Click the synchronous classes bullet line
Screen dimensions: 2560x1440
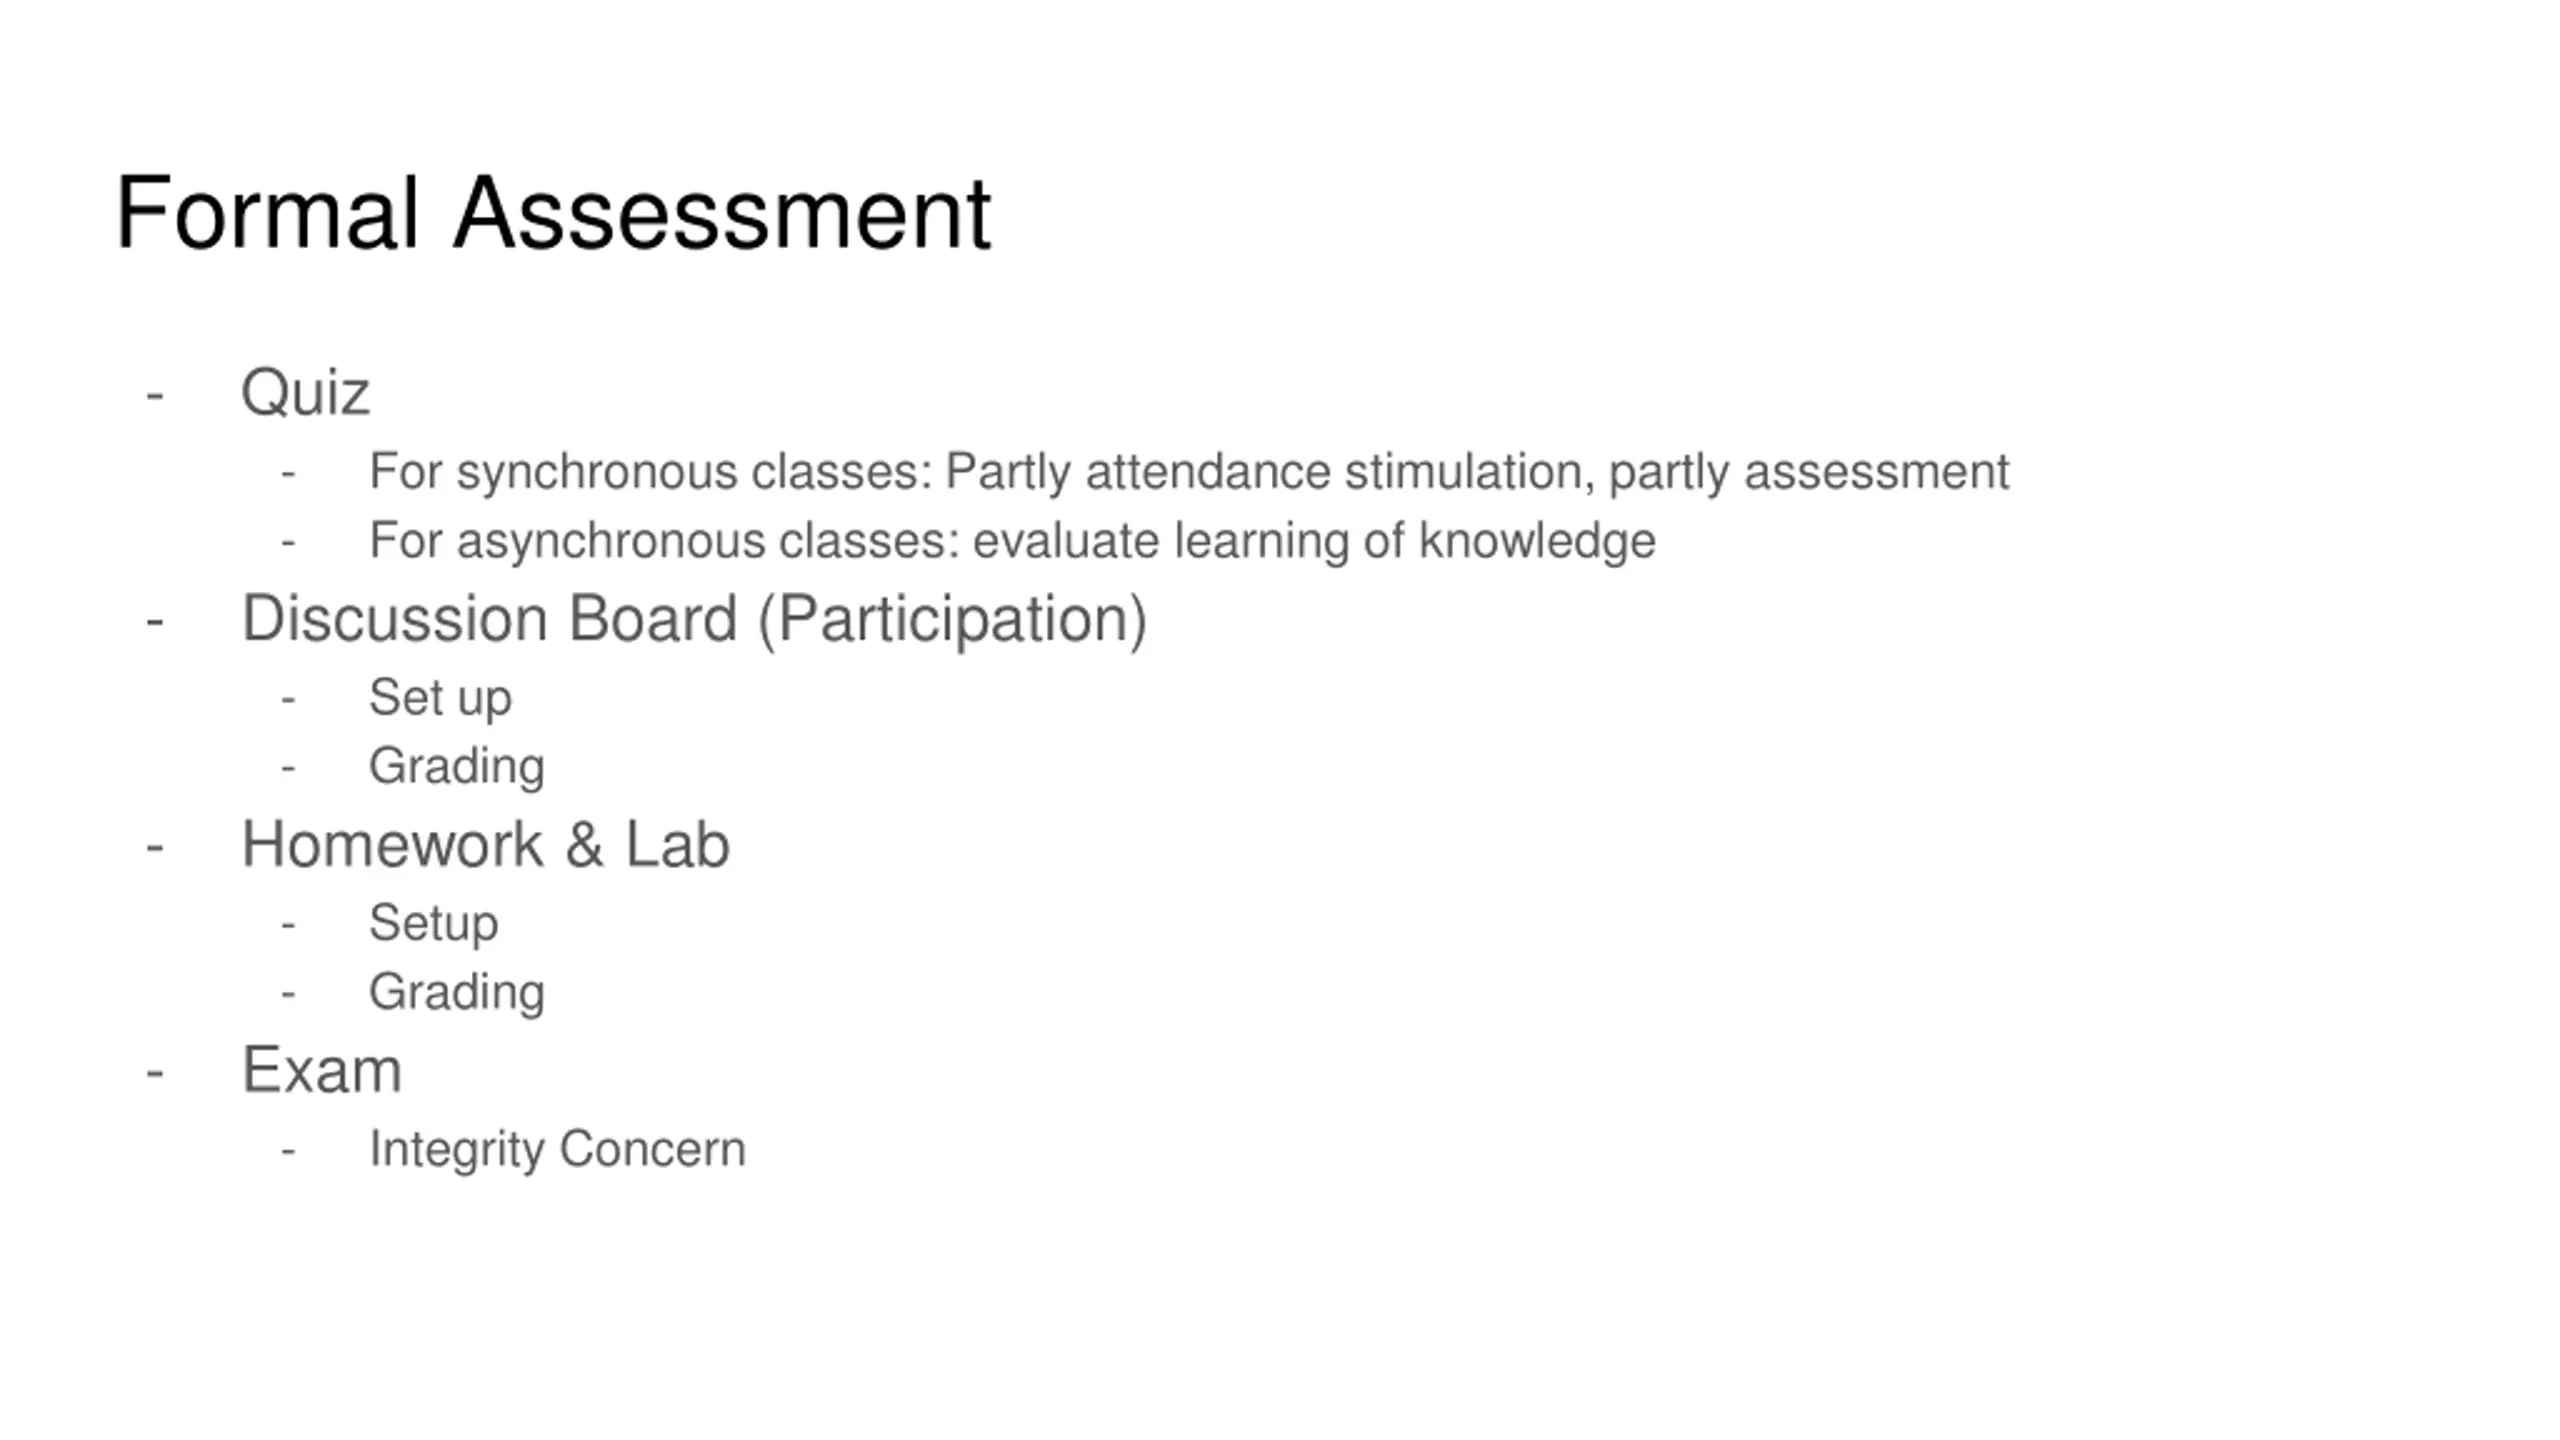pos(1188,472)
